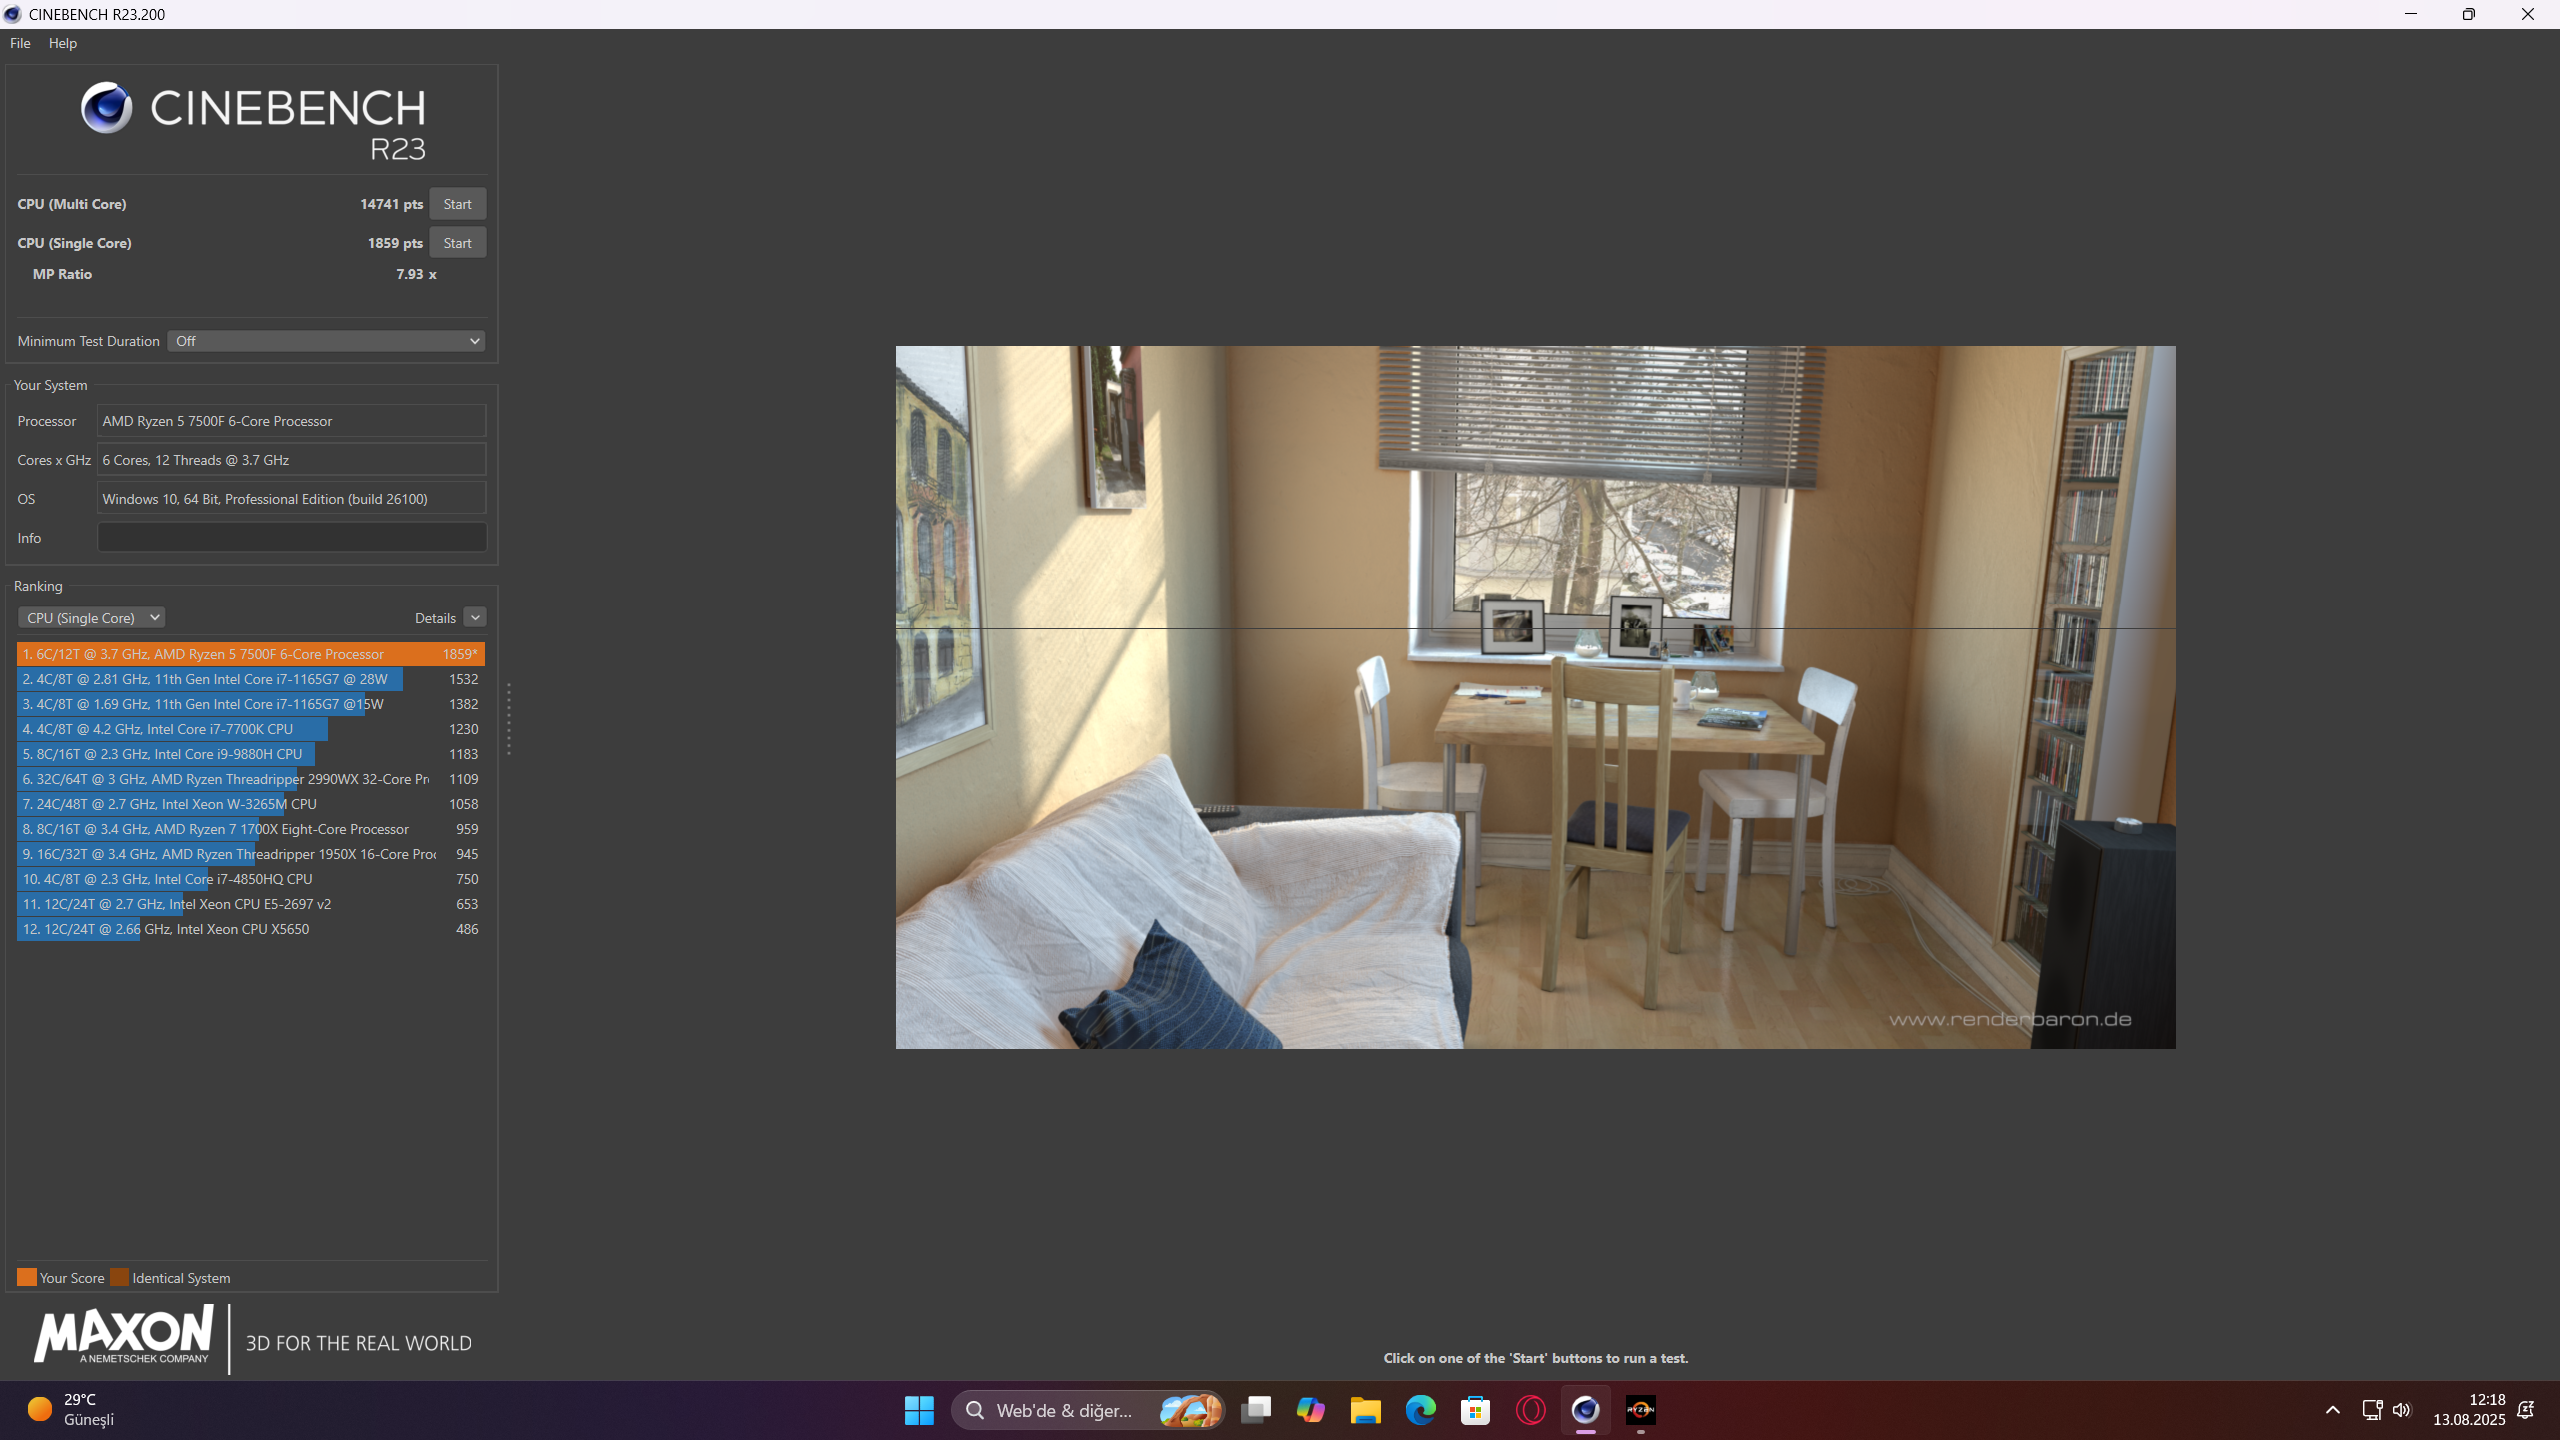This screenshot has width=2560, height=1440.
Task: Select the i7-1165G7 @15W ranking row
Action: pyautogui.click(x=251, y=704)
